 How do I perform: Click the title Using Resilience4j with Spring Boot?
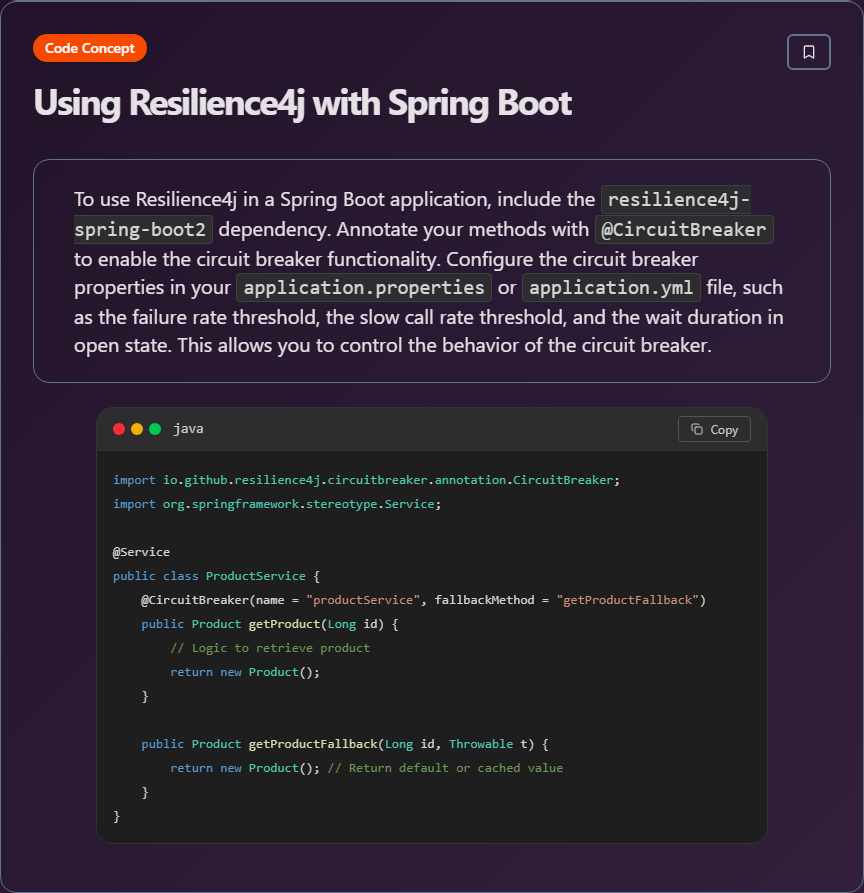click(x=302, y=103)
